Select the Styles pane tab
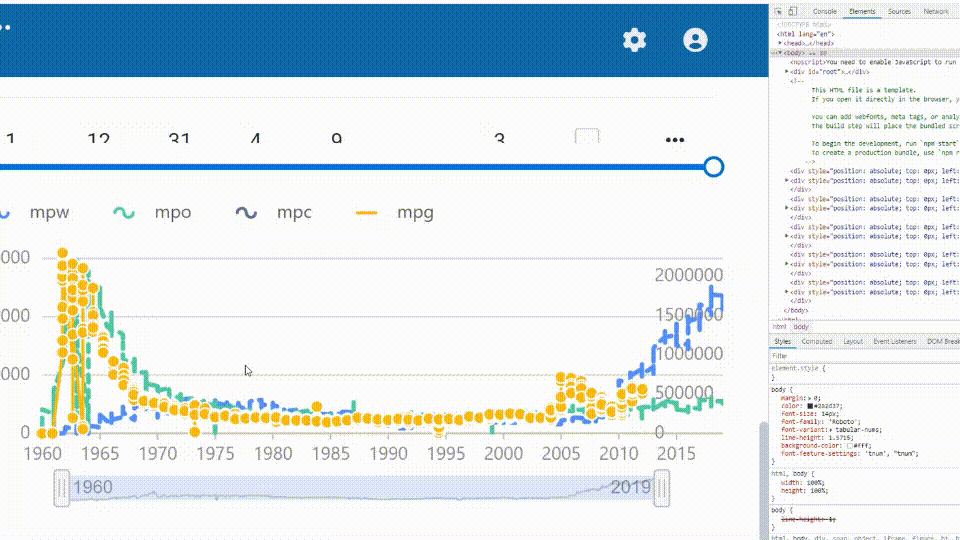 (x=782, y=342)
